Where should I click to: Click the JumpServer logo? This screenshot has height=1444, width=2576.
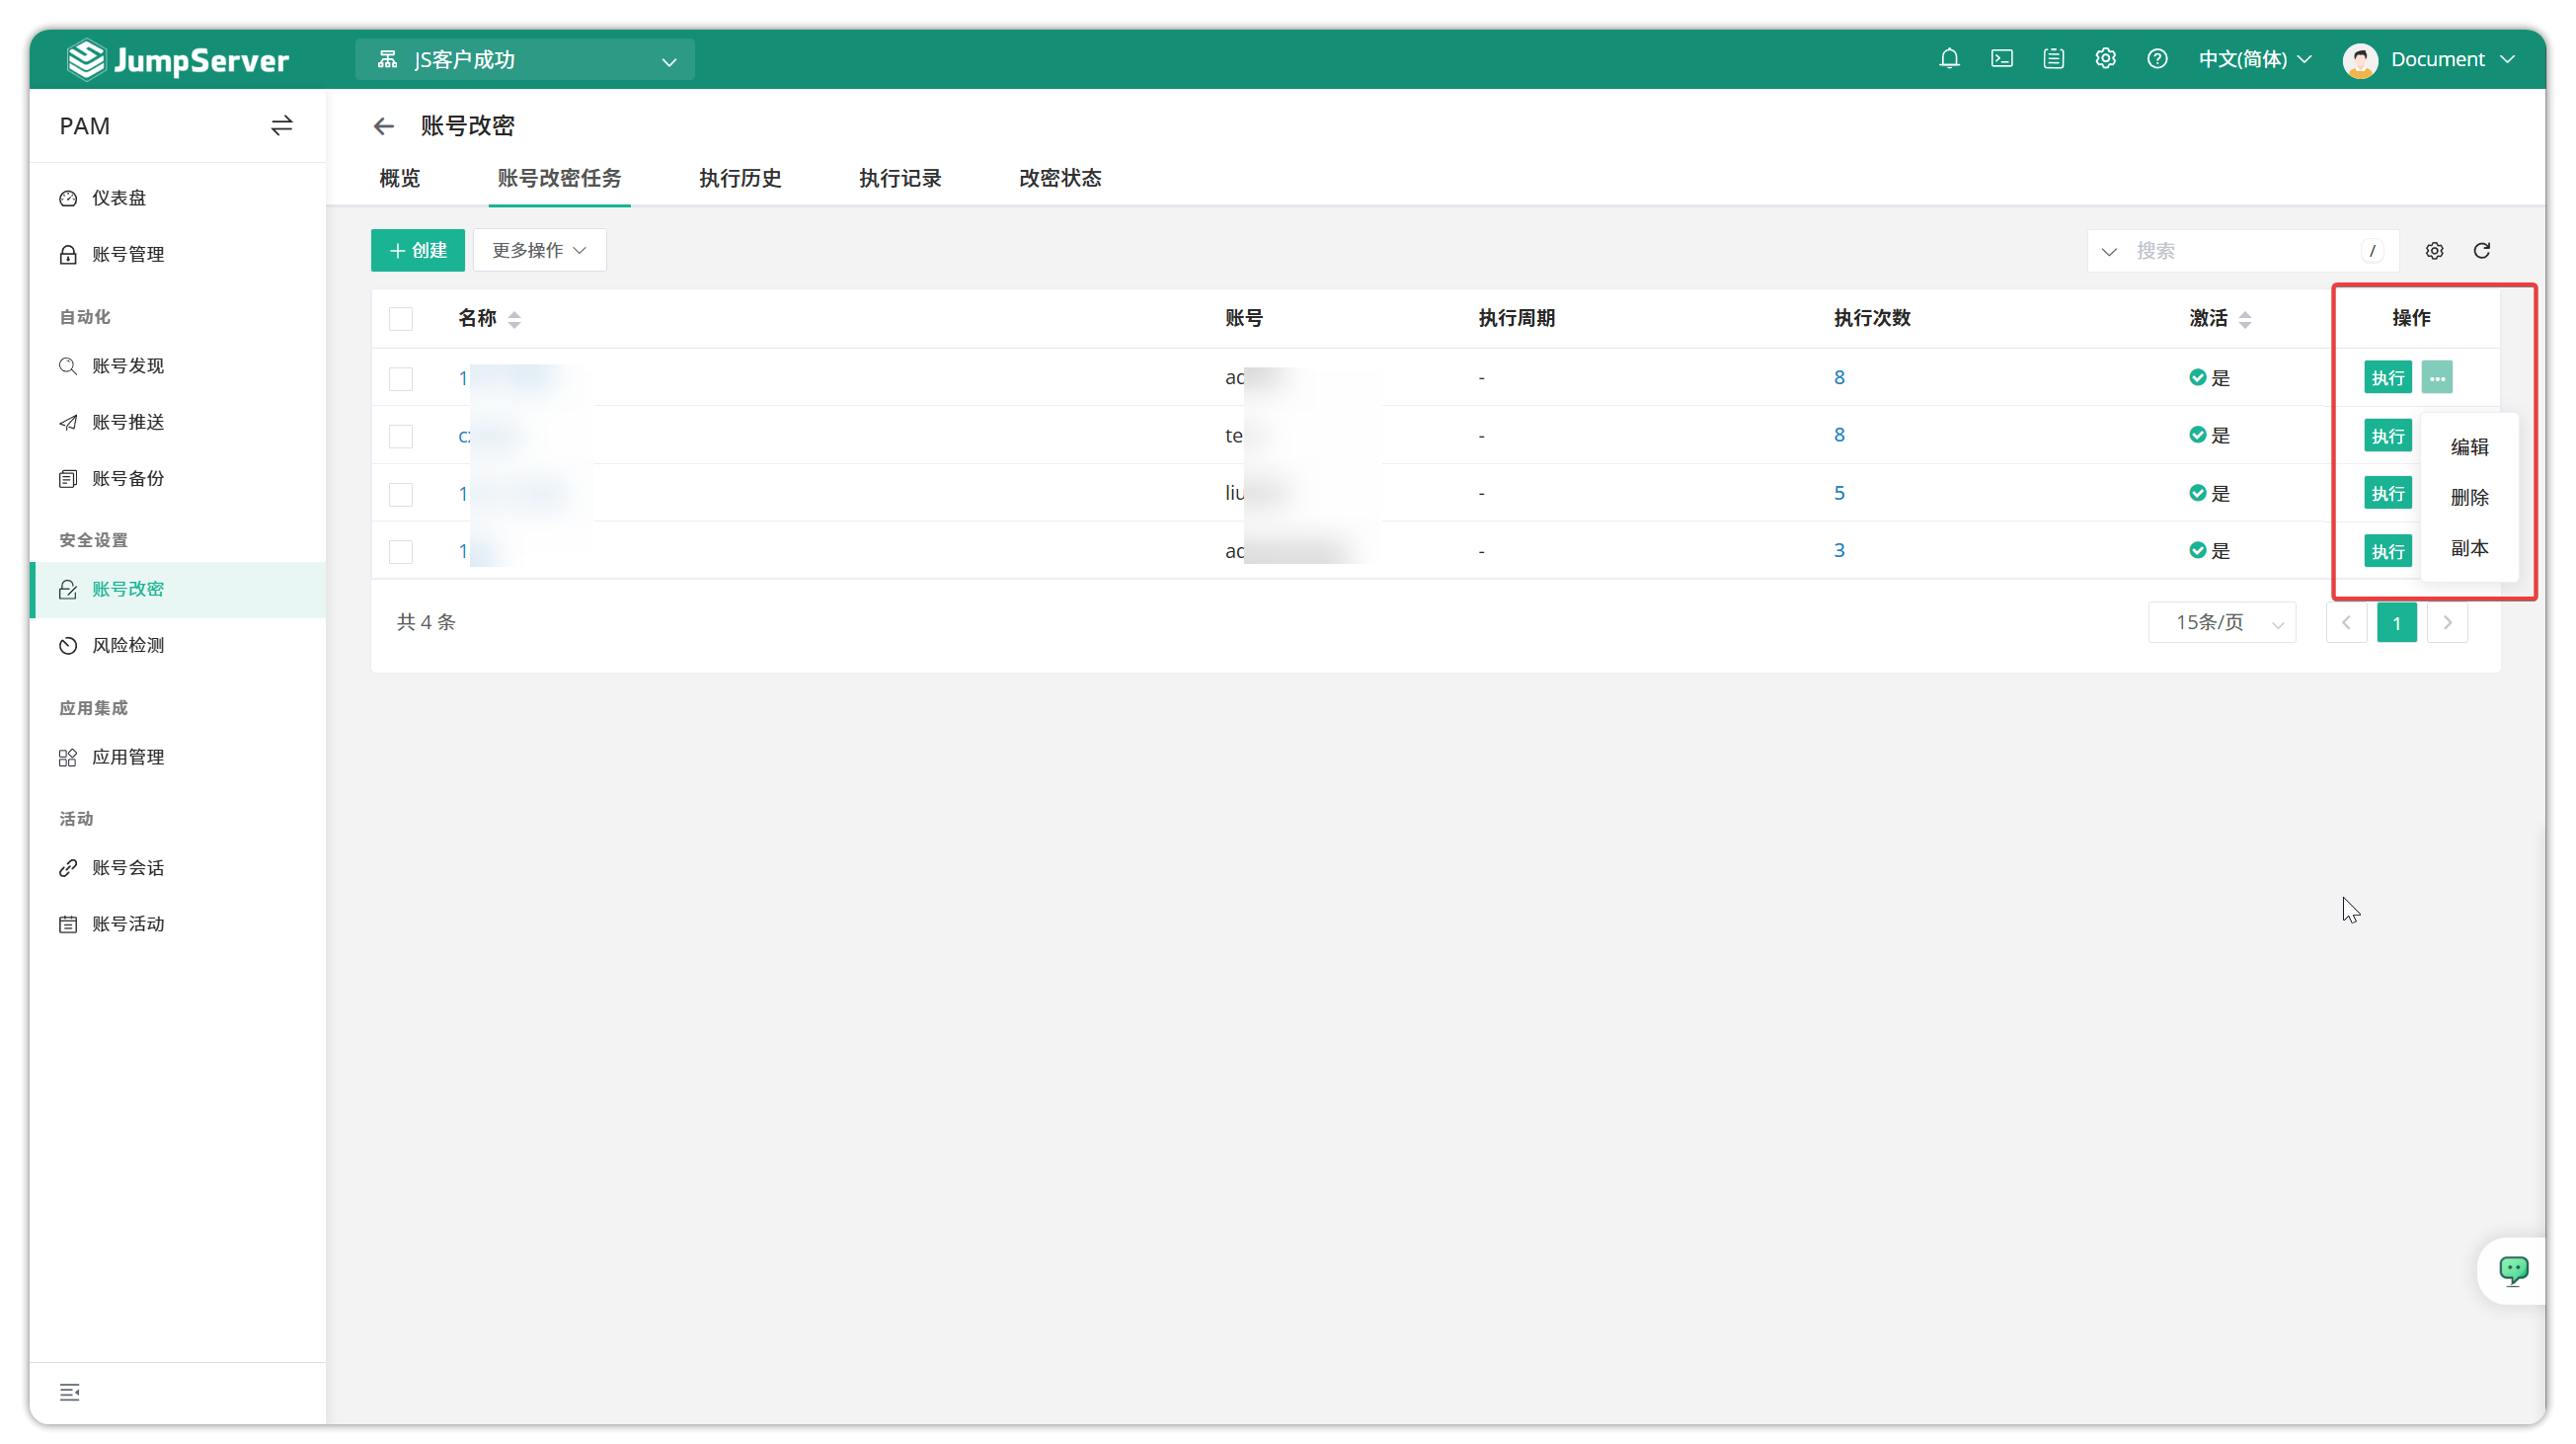(x=178, y=60)
